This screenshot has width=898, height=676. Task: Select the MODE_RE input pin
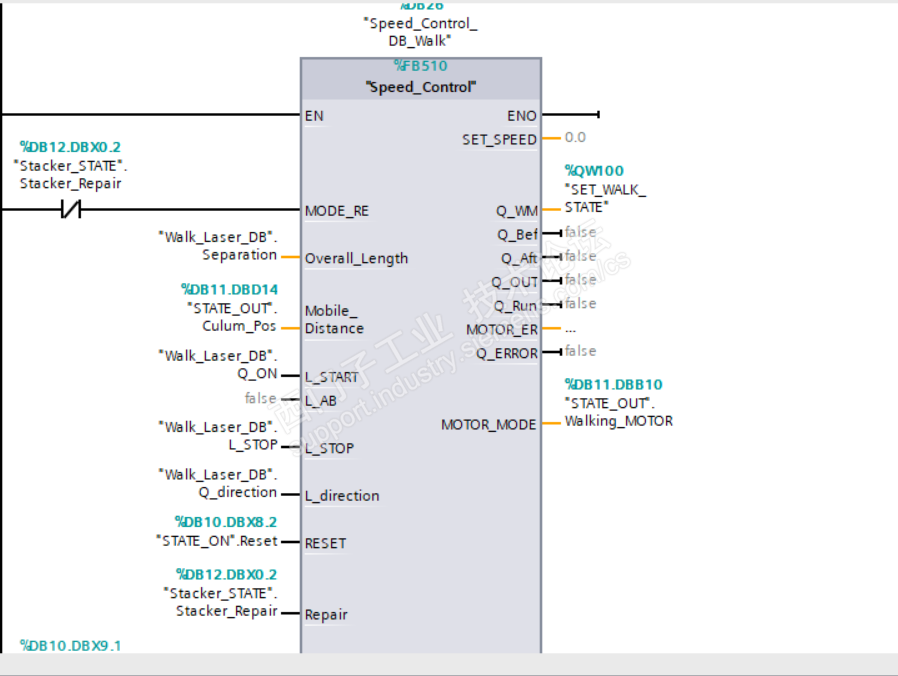point(337,211)
